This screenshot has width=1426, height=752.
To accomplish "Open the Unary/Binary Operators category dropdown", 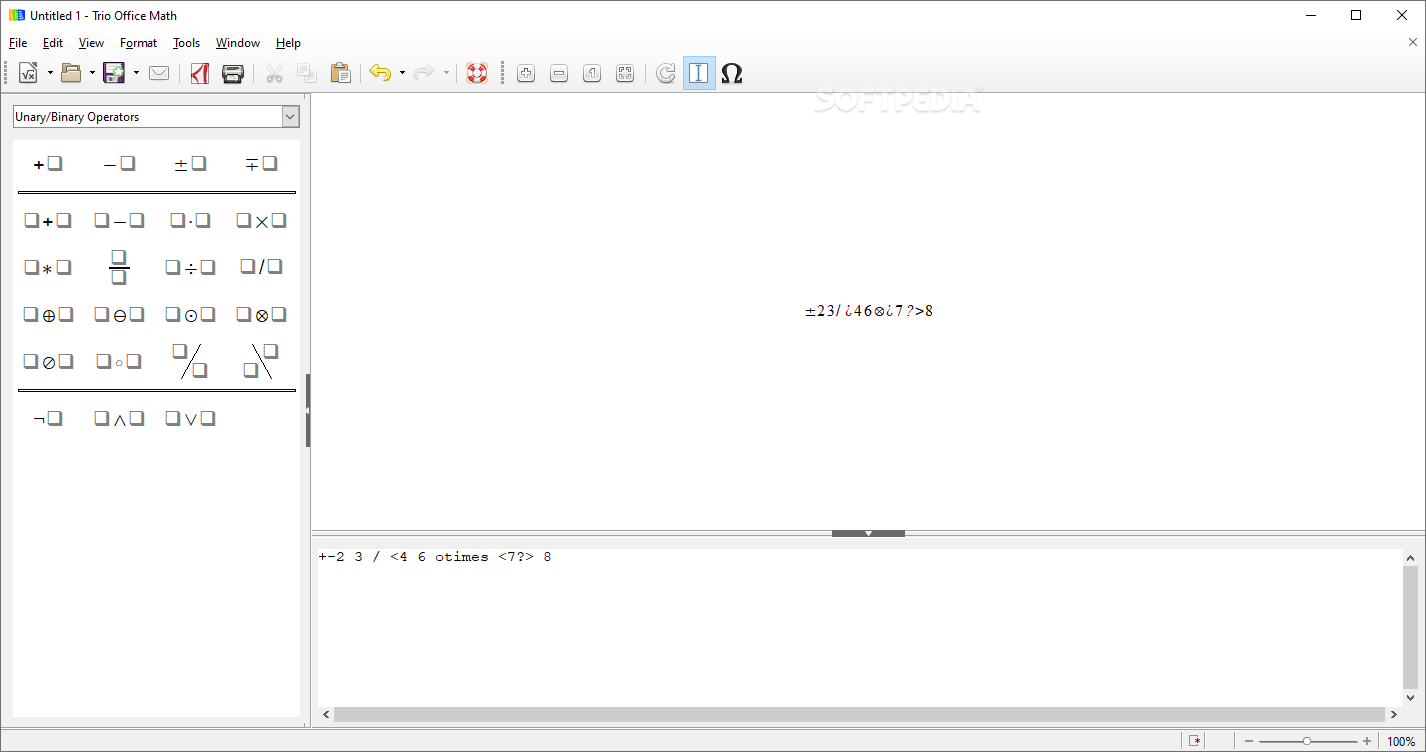I will [x=156, y=117].
